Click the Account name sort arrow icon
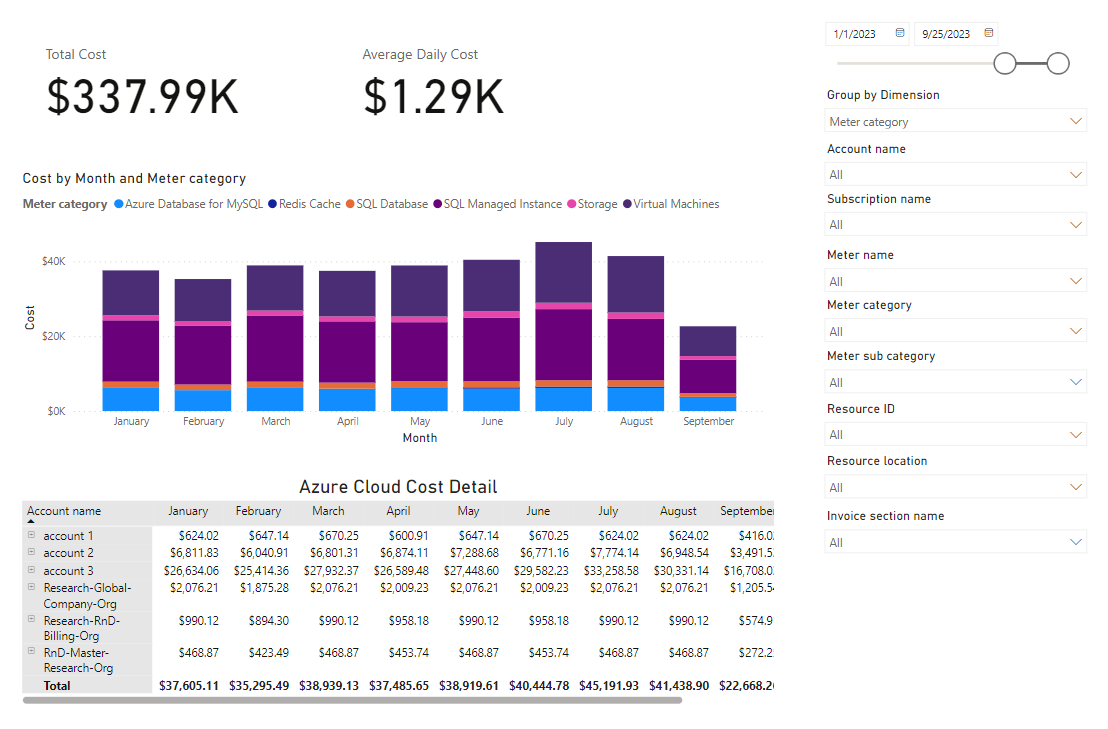This screenshot has height=729, width=1108. tap(31, 522)
